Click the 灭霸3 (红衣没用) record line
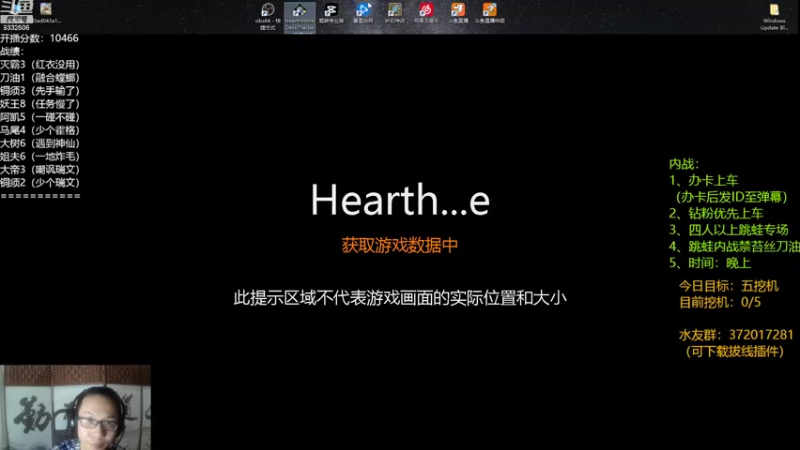The image size is (800, 450). pyautogui.click(x=40, y=65)
